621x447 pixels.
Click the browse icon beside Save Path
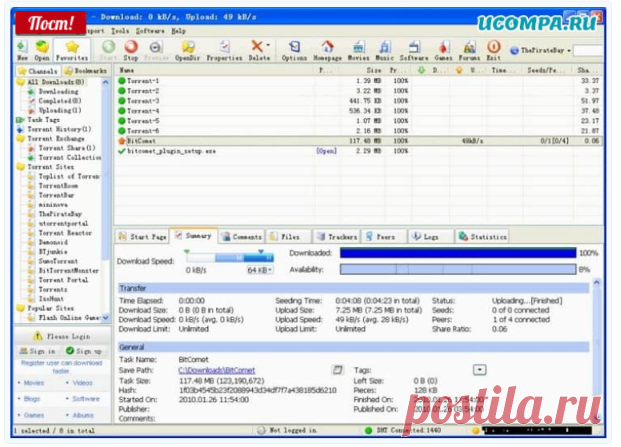coord(337,370)
